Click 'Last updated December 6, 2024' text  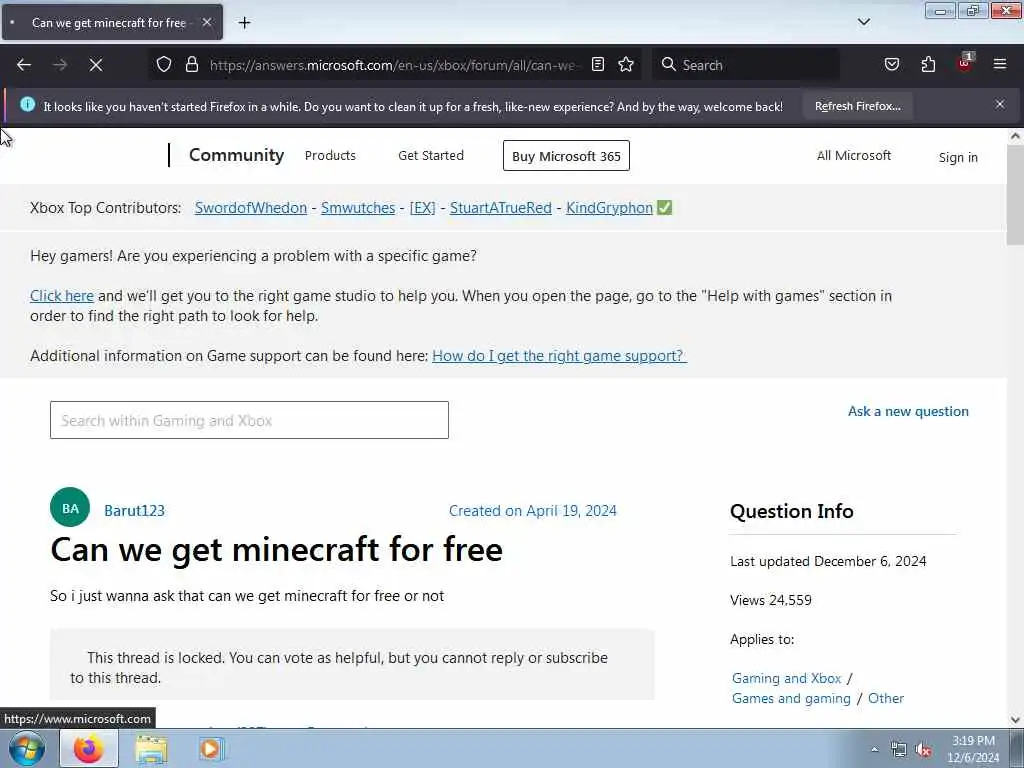click(x=828, y=561)
